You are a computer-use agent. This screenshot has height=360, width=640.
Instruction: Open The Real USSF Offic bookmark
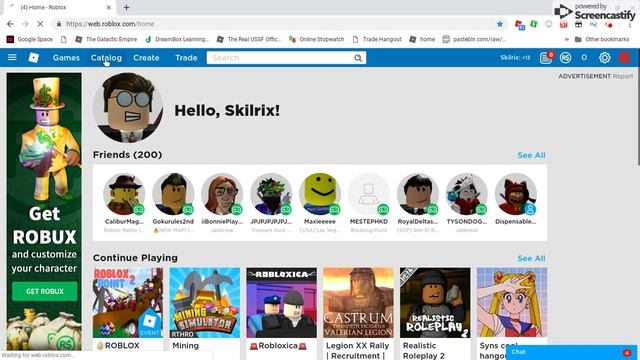(x=249, y=39)
